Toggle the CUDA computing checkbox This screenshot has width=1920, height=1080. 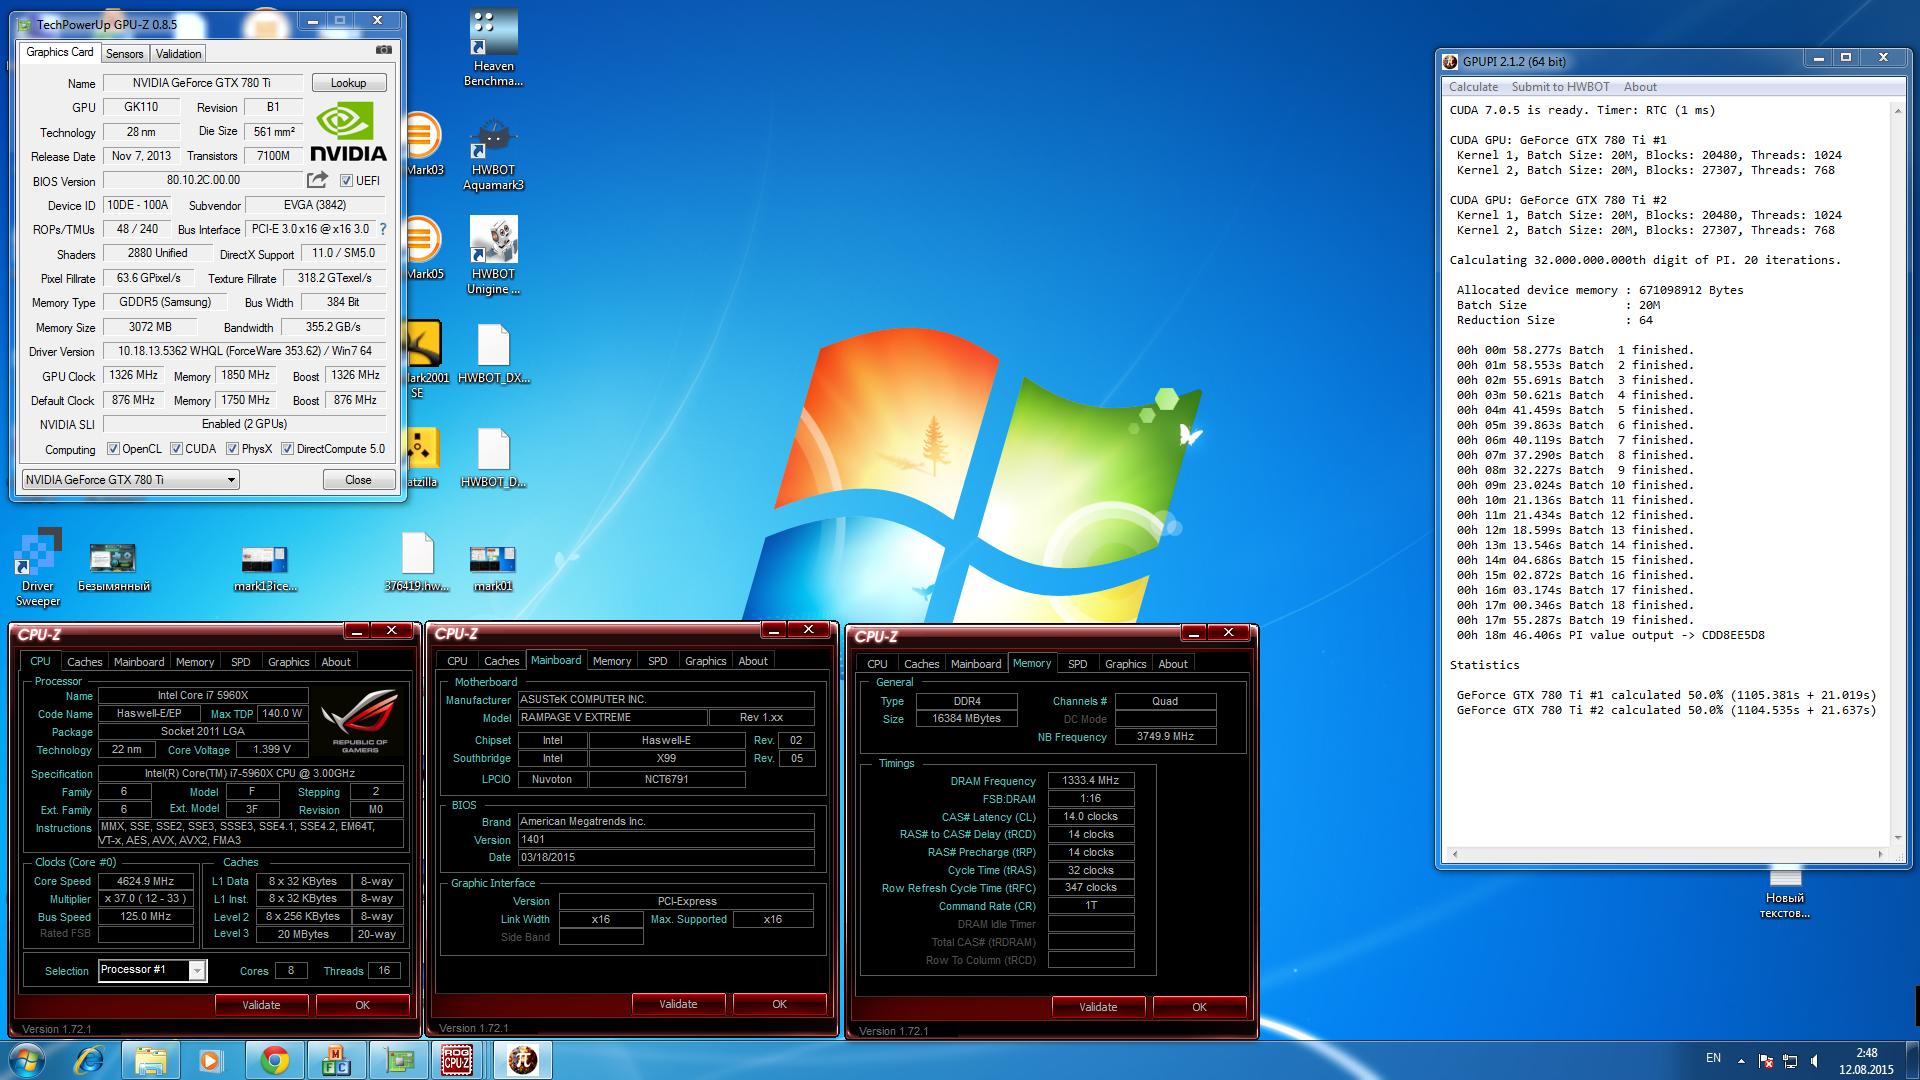pyautogui.click(x=176, y=449)
